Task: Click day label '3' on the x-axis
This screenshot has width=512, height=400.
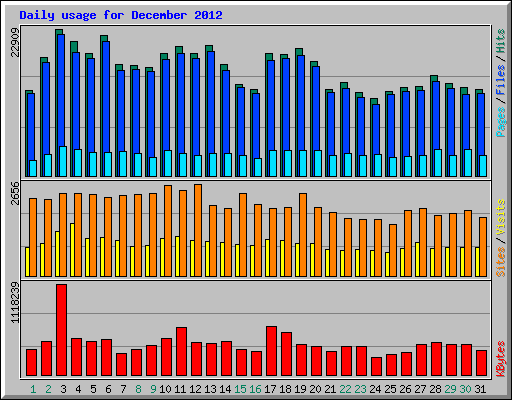Action: 63,389
